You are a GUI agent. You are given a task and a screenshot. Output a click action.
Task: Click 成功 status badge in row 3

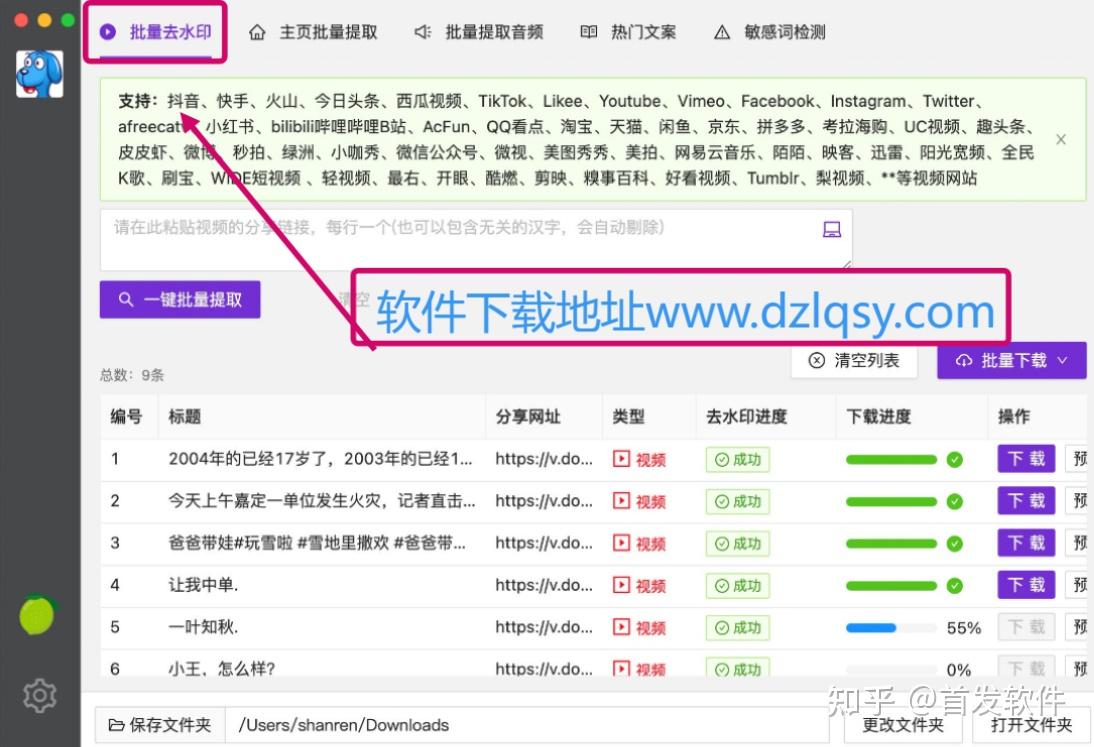tap(737, 543)
